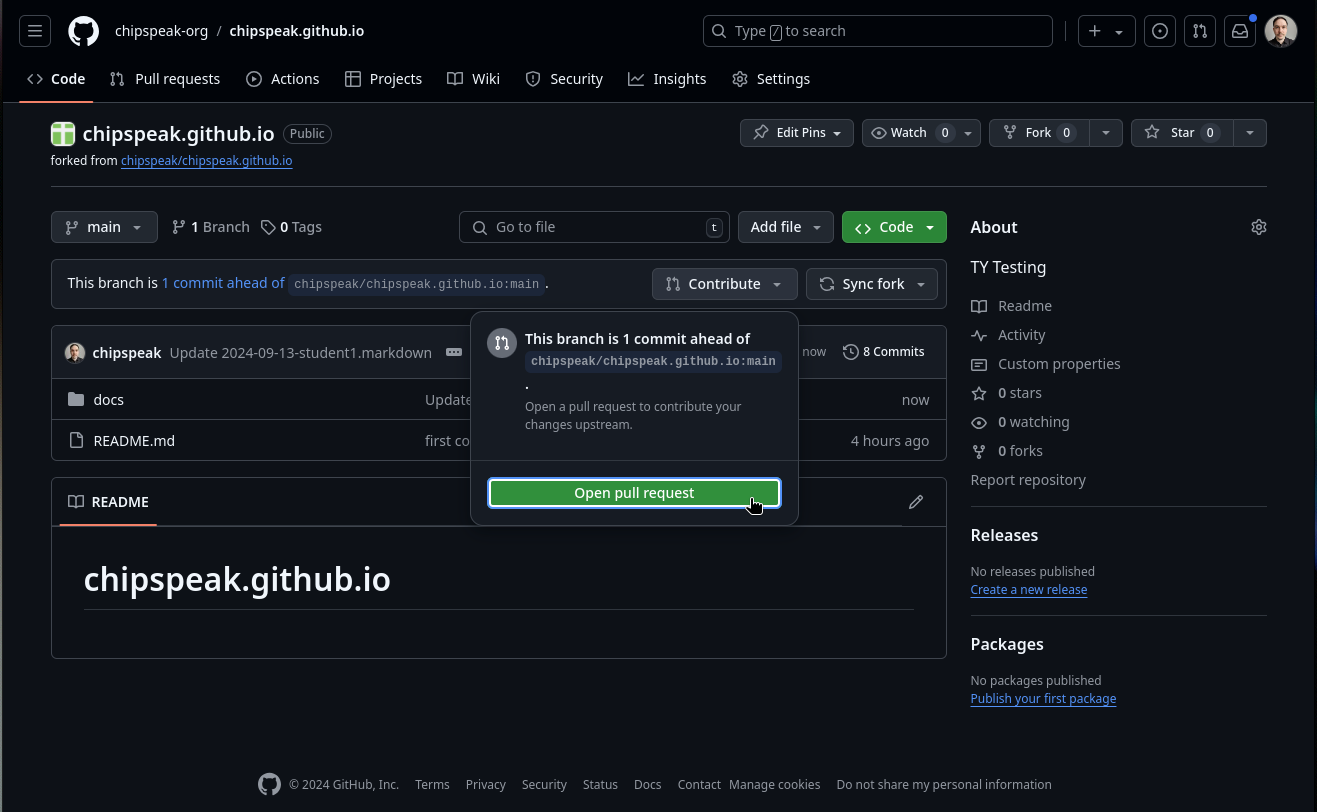Click Create a new release link
The width and height of the screenshot is (1317, 812).
1029,589
